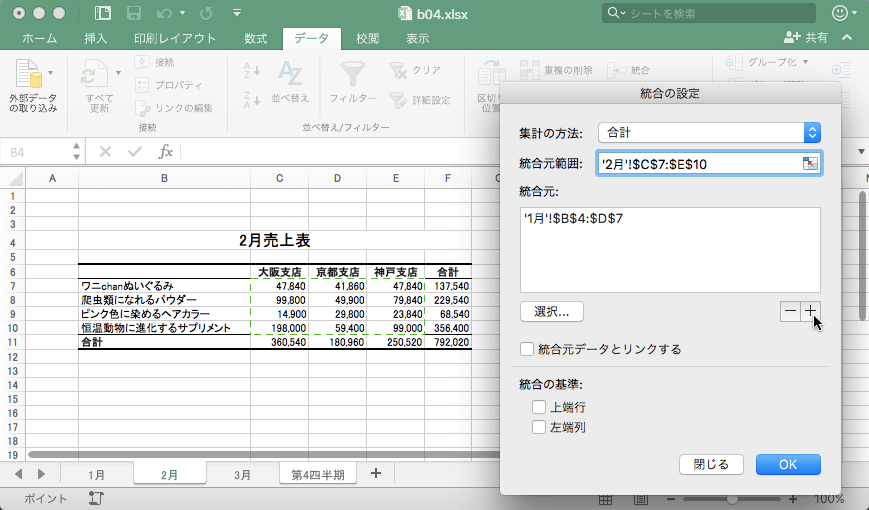Viewport: 869px width, 510px height.
Task: Click the next sheet navigation arrow
Action: 41,474
